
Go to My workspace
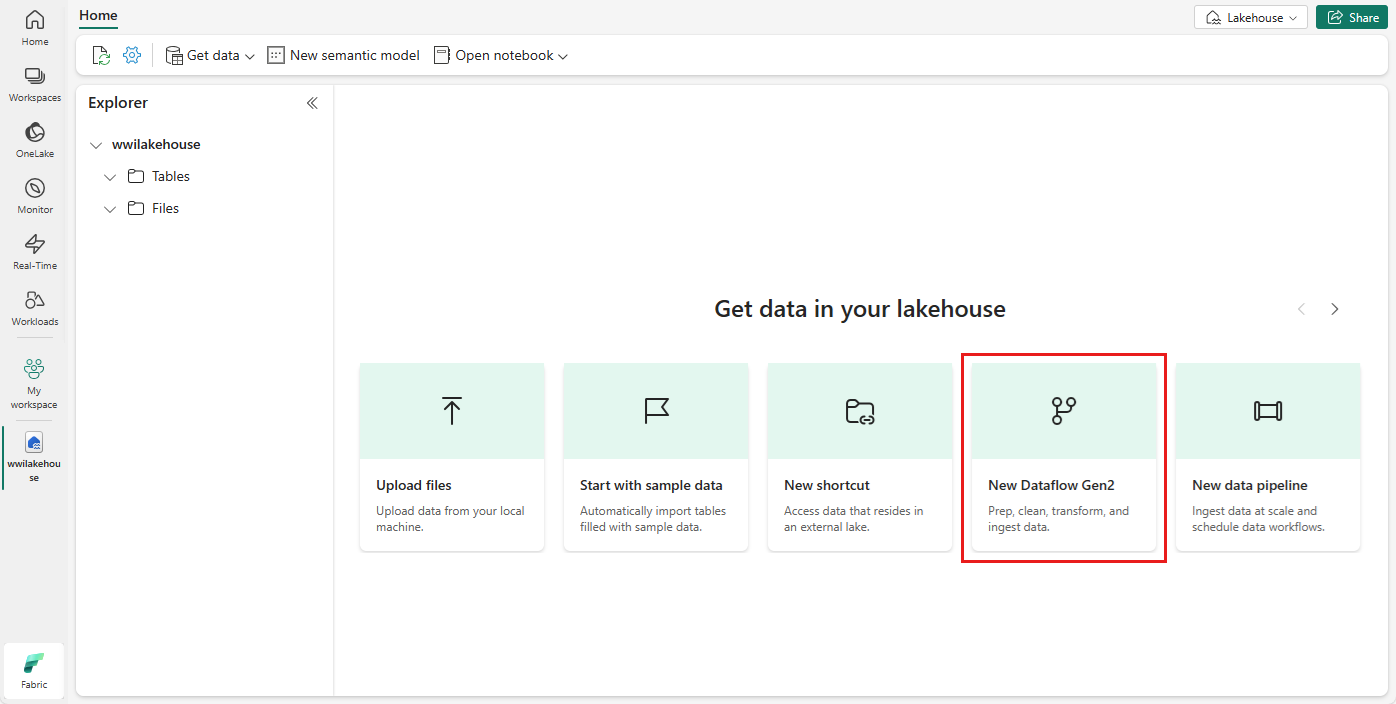point(34,383)
